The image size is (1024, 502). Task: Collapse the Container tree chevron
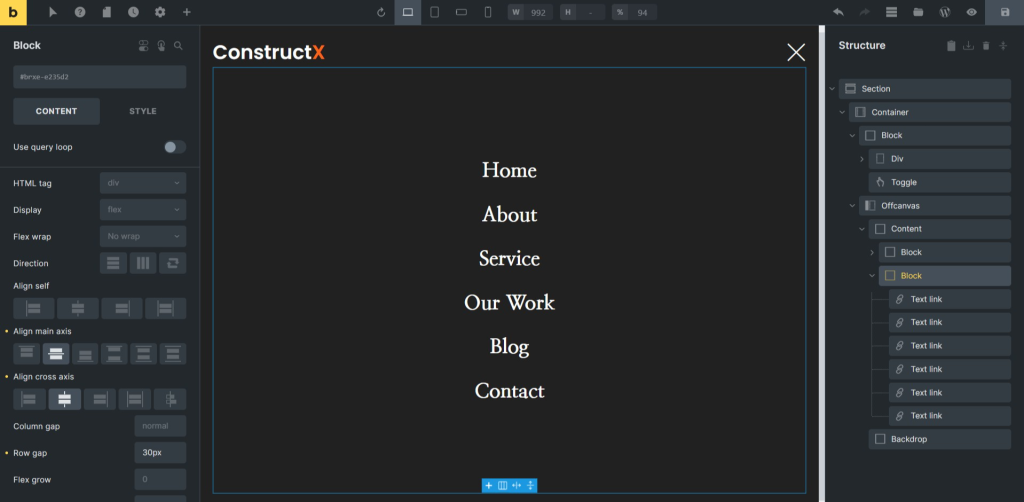842,112
